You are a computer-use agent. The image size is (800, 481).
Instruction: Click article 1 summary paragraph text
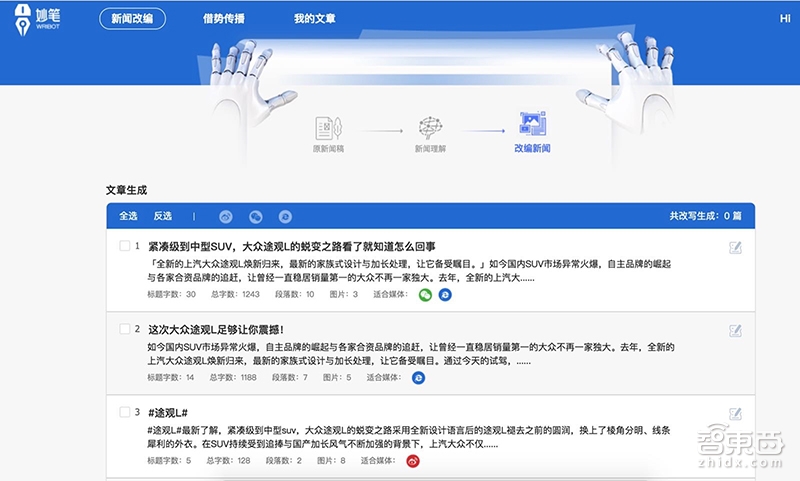click(x=409, y=271)
